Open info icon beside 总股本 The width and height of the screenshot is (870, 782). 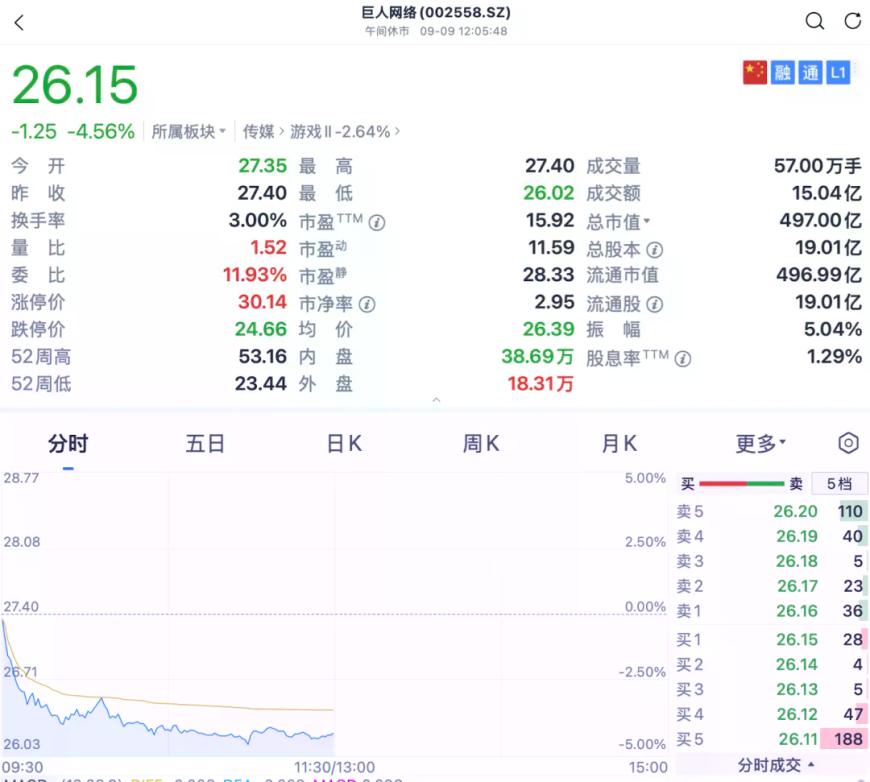pyautogui.click(x=655, y=250)
